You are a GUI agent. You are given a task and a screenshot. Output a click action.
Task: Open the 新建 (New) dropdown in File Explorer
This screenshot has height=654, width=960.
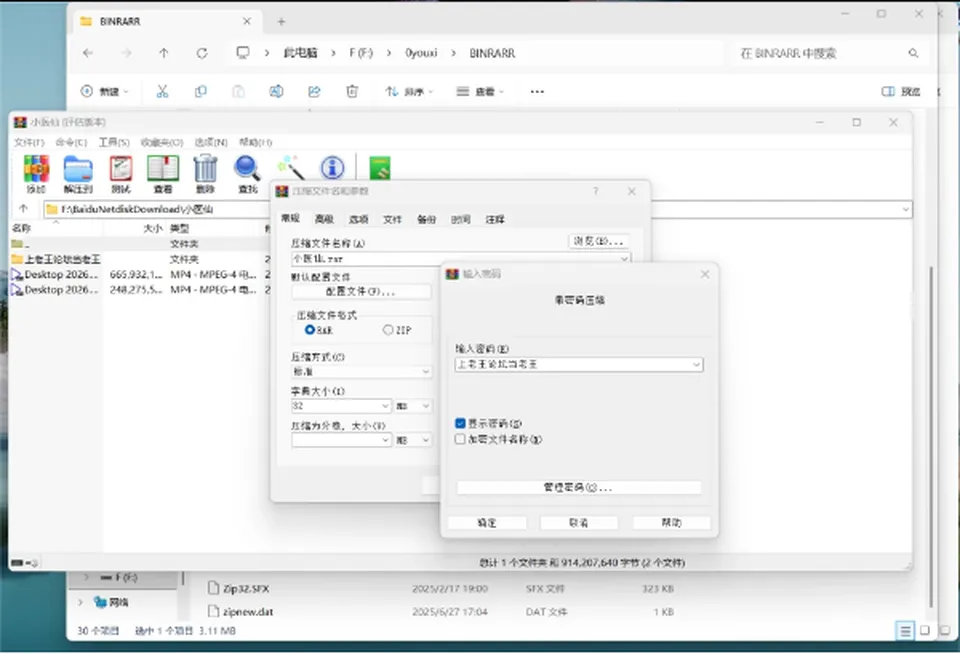105,91
